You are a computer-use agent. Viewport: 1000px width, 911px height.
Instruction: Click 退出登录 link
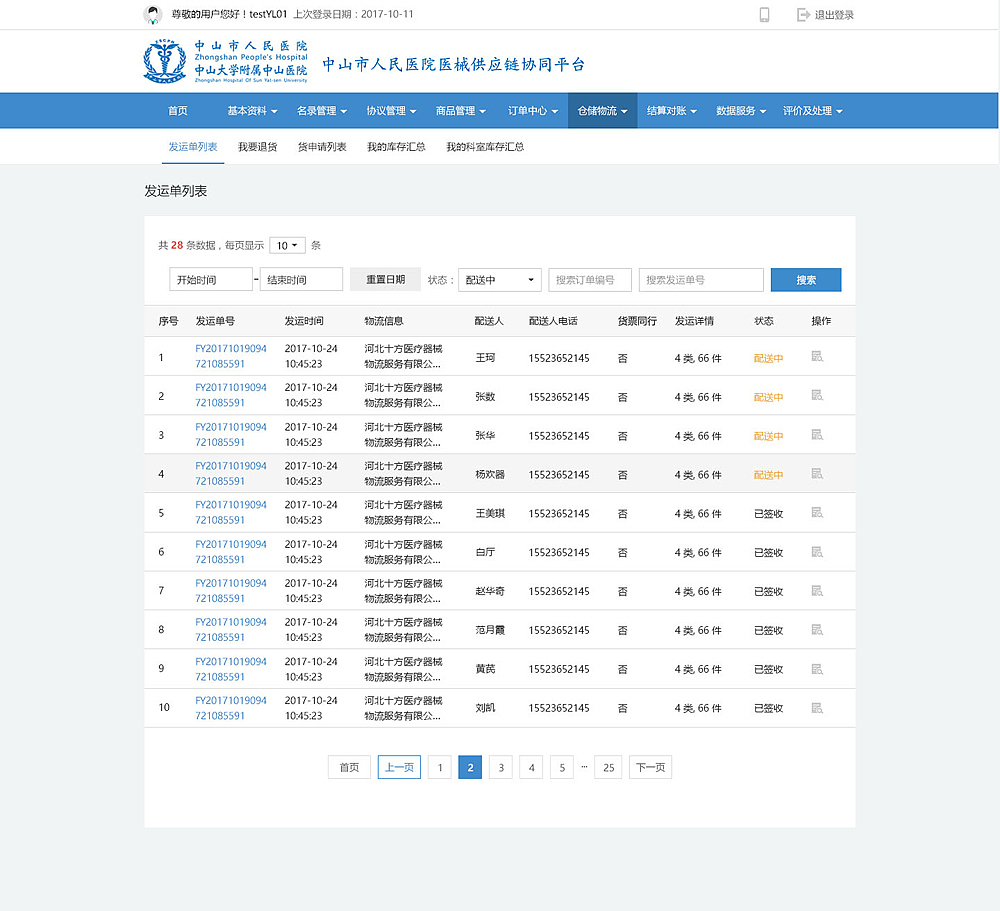point(834,15)
